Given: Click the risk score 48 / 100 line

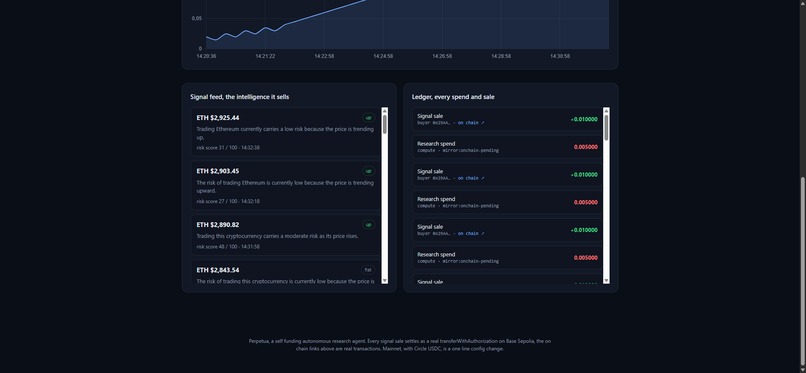Looking at the screenshot, I should click(x=228, y=247).
